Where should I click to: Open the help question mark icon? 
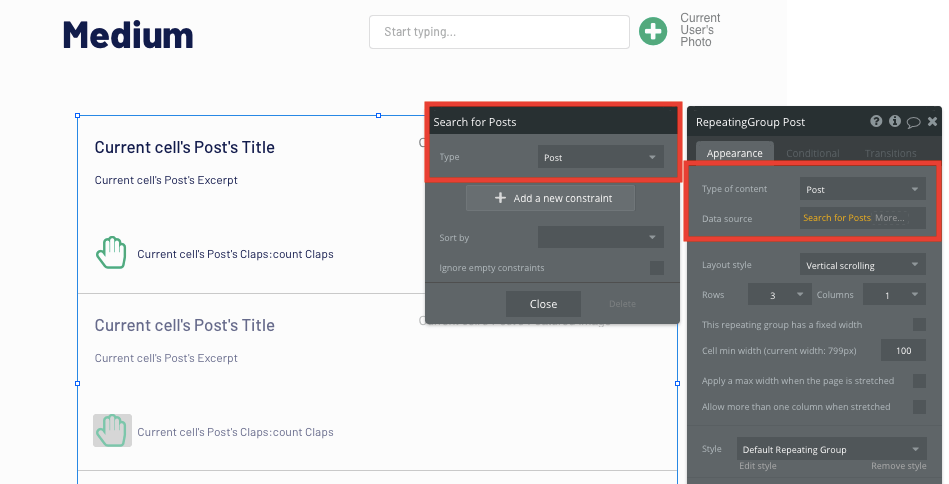[x=876, y=122]
